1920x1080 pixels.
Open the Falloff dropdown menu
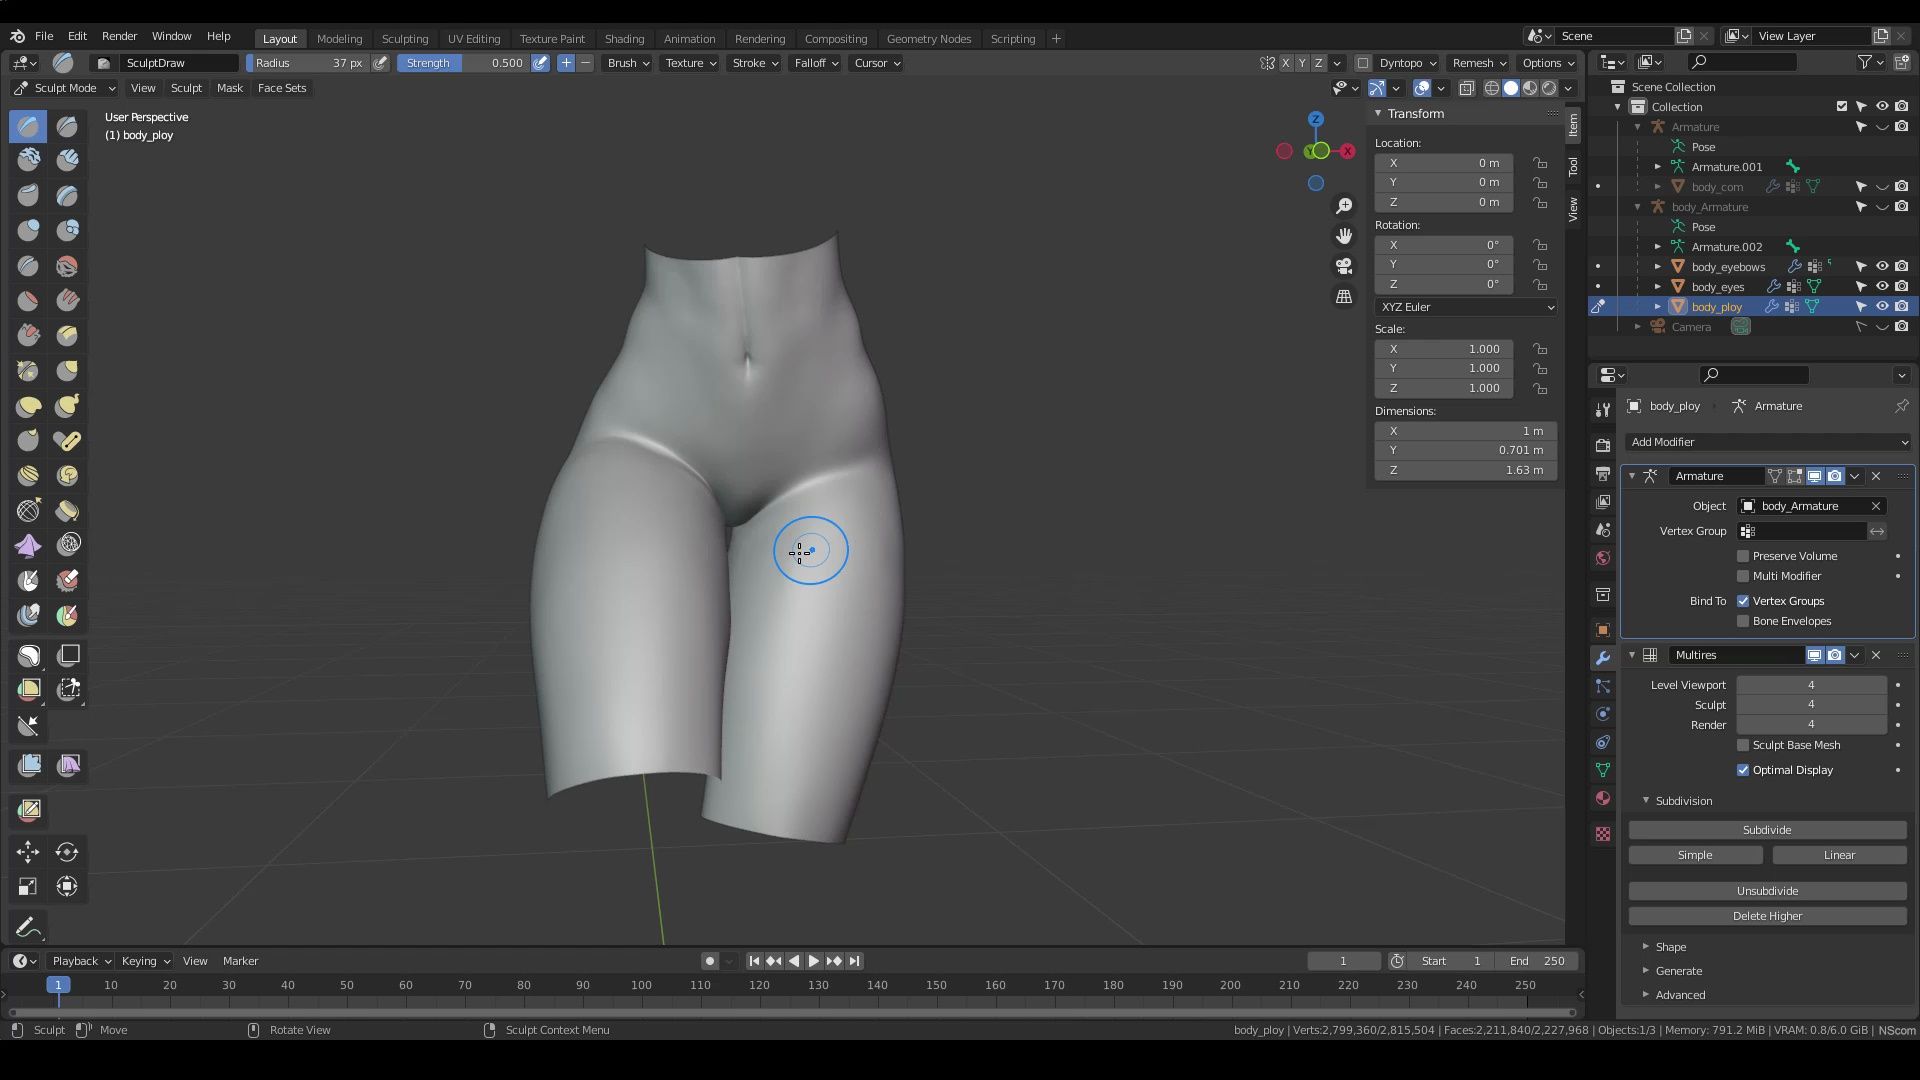pyautogui.click(x=814, y=62)
